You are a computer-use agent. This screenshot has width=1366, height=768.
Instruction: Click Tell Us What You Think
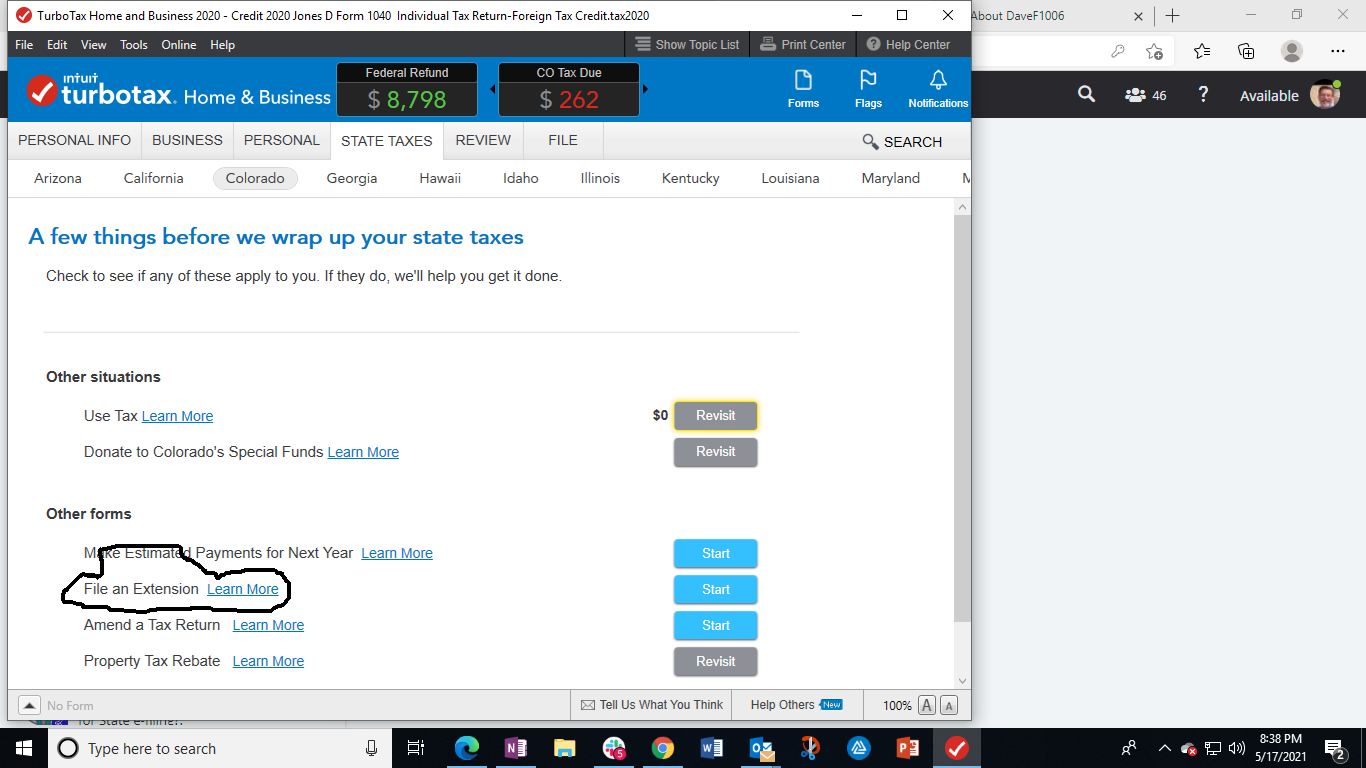[x=652, y=705]
